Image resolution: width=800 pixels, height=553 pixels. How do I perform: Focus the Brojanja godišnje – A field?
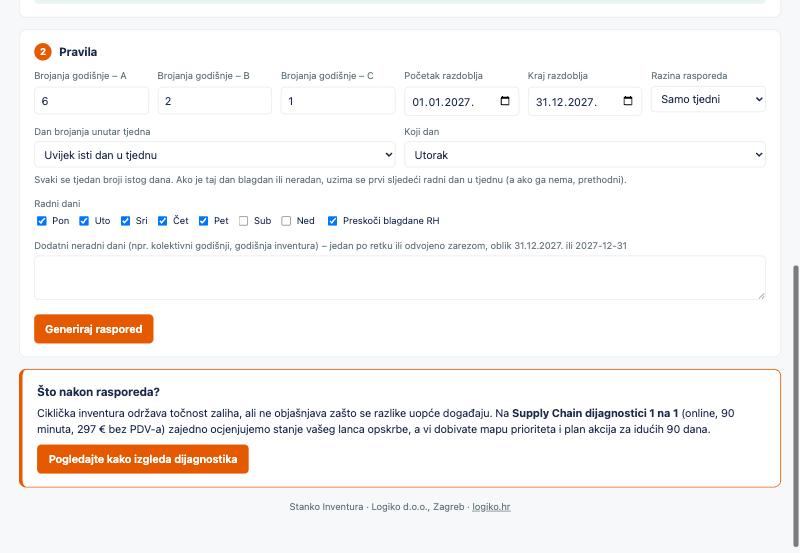[x=91, y=100]
